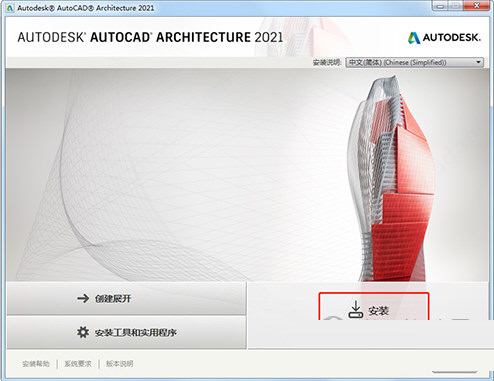The width and height of the screenshot is (494, 381).
Task: Close the installer window
Action: click(477, 6)
